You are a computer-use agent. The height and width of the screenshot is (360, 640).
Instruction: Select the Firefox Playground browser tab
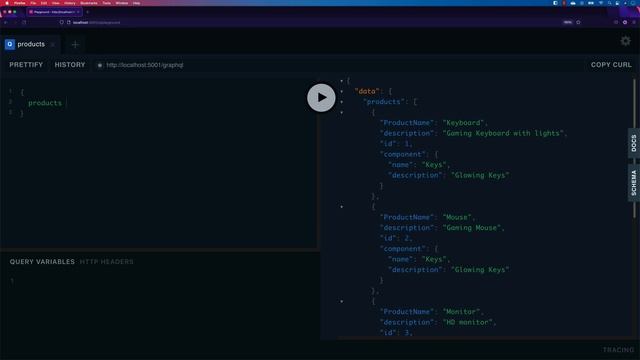[x=54, y=12]
